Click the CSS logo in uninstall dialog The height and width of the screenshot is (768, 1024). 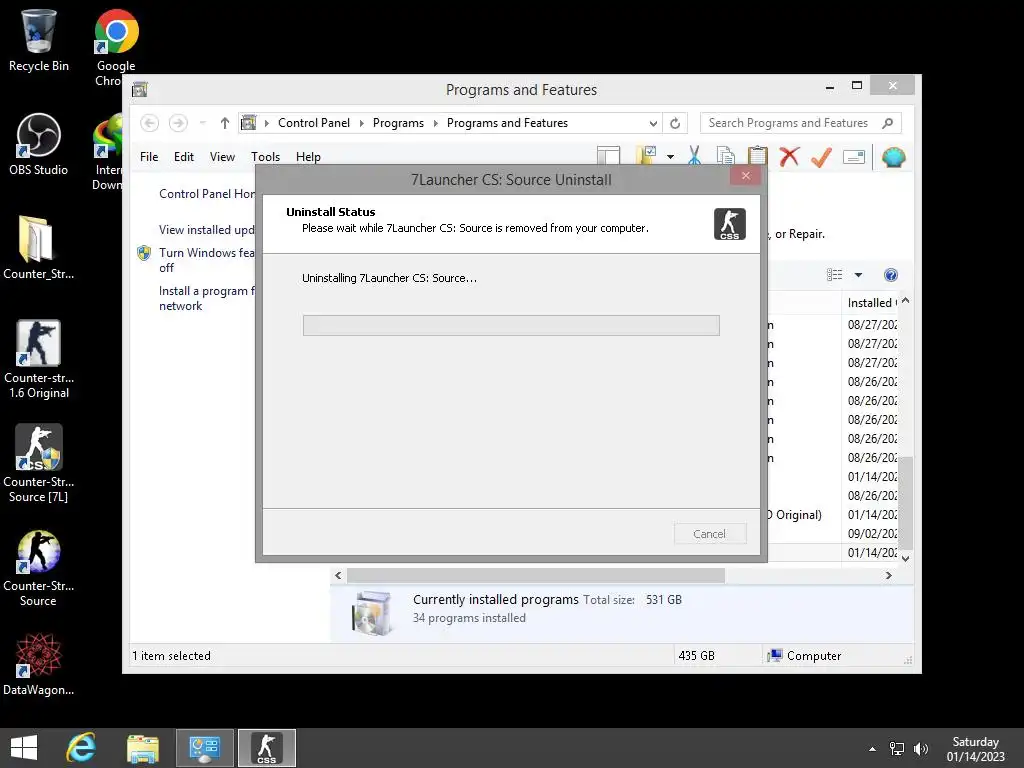tap(729, 224)
